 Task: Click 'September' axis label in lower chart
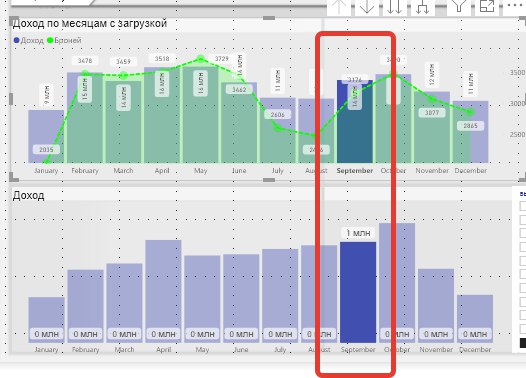point(358,349)
